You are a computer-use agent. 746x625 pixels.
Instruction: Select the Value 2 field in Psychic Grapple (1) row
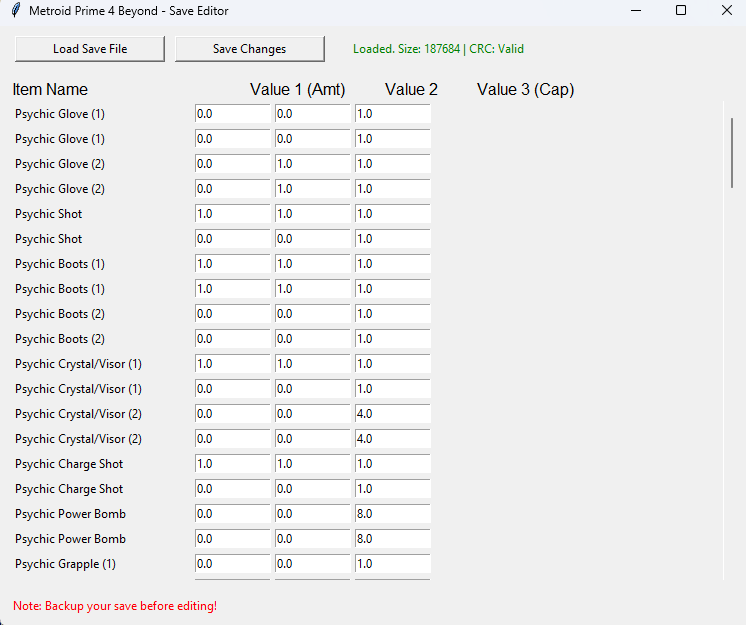(x=312, y=564)
